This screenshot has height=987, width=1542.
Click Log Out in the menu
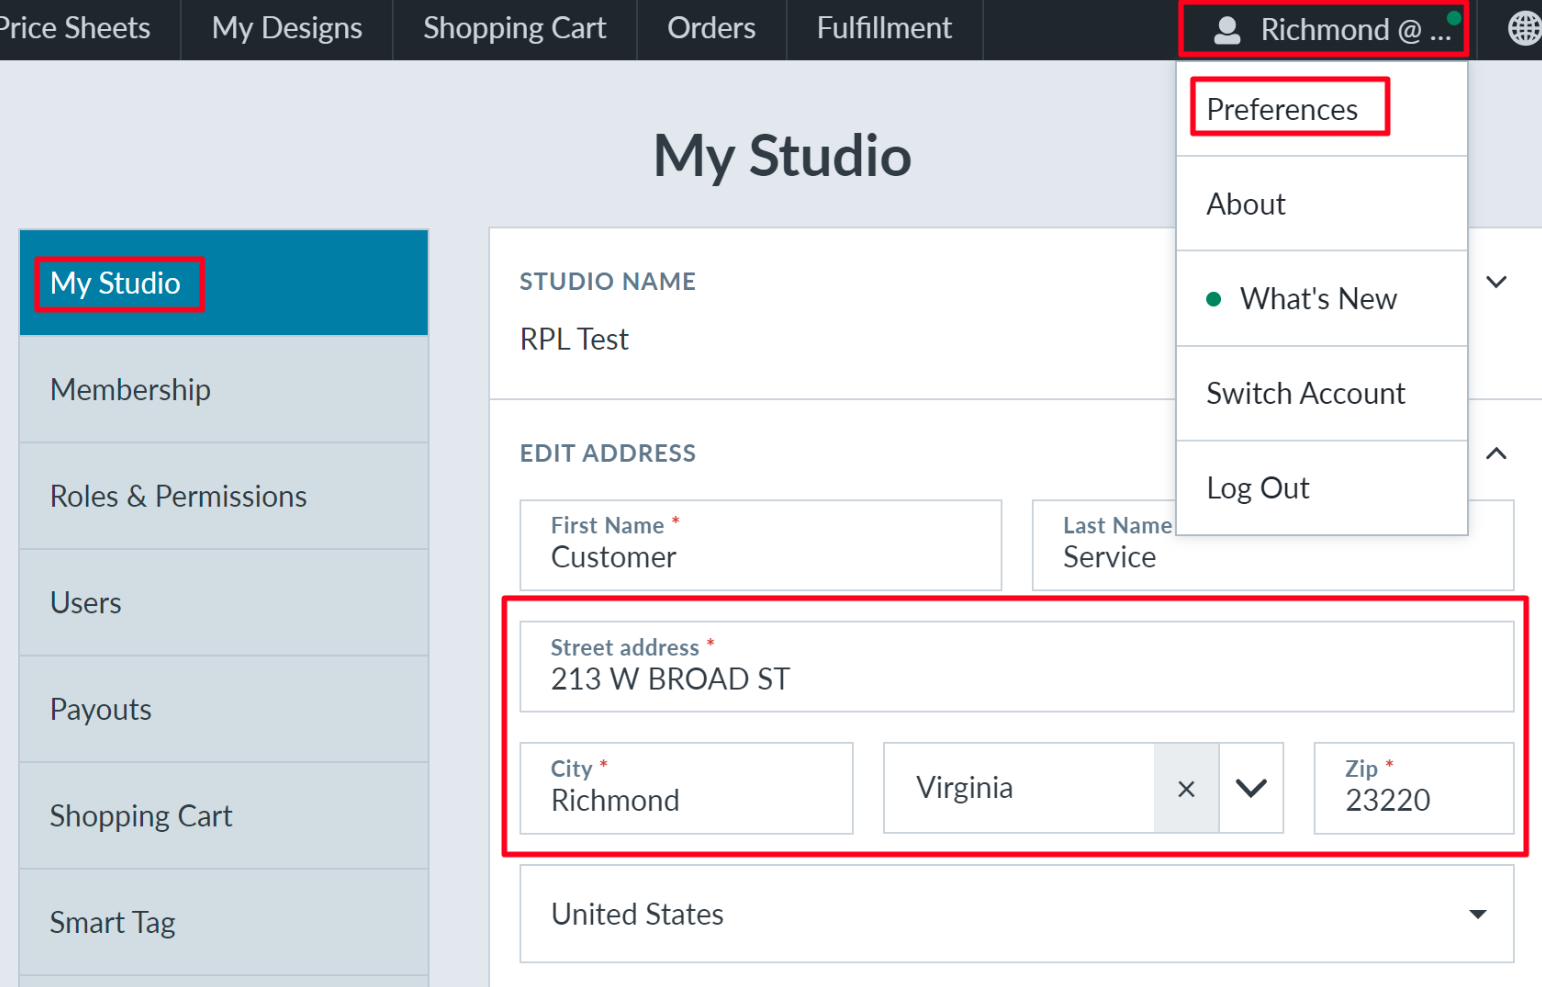click(x=1258, y=488)
